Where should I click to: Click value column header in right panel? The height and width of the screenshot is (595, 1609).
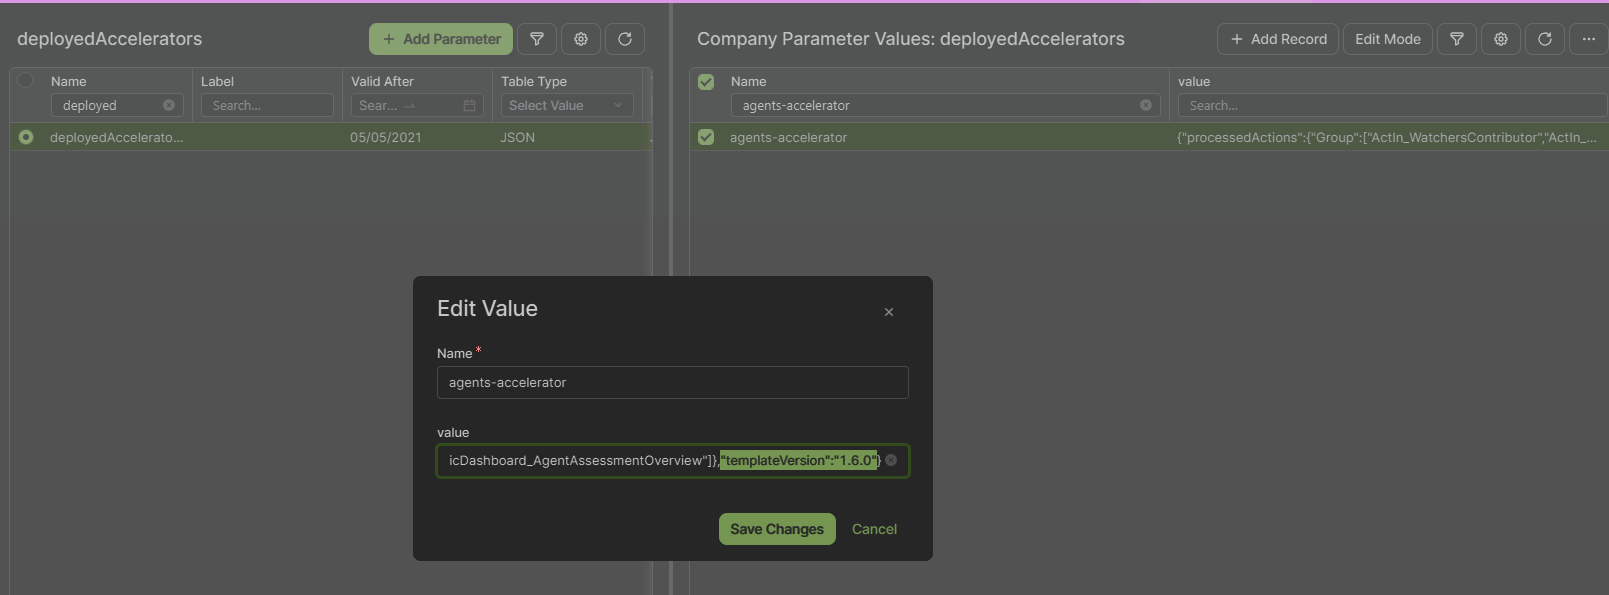coord(1194,81)
